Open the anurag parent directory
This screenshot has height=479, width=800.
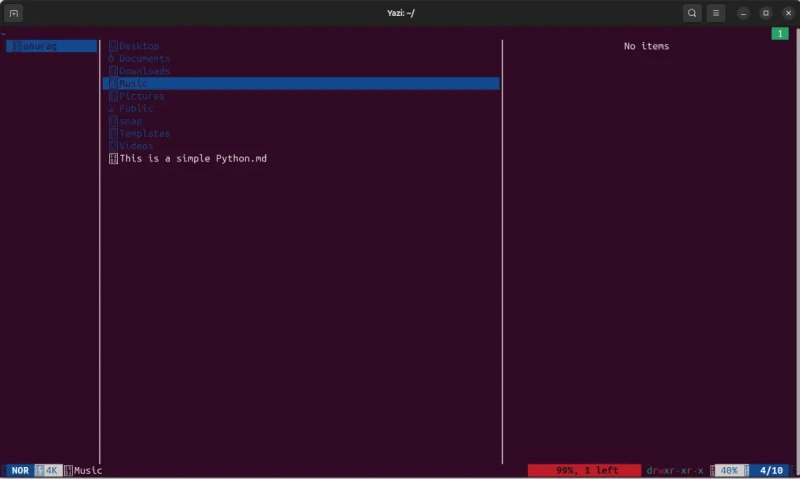point(52,46)
